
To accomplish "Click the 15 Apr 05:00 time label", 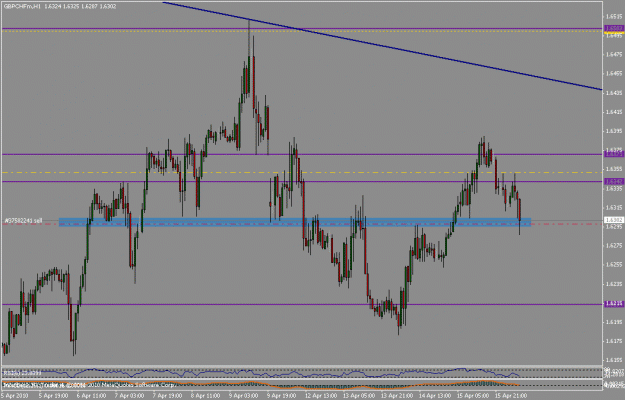I will (472, 395).
